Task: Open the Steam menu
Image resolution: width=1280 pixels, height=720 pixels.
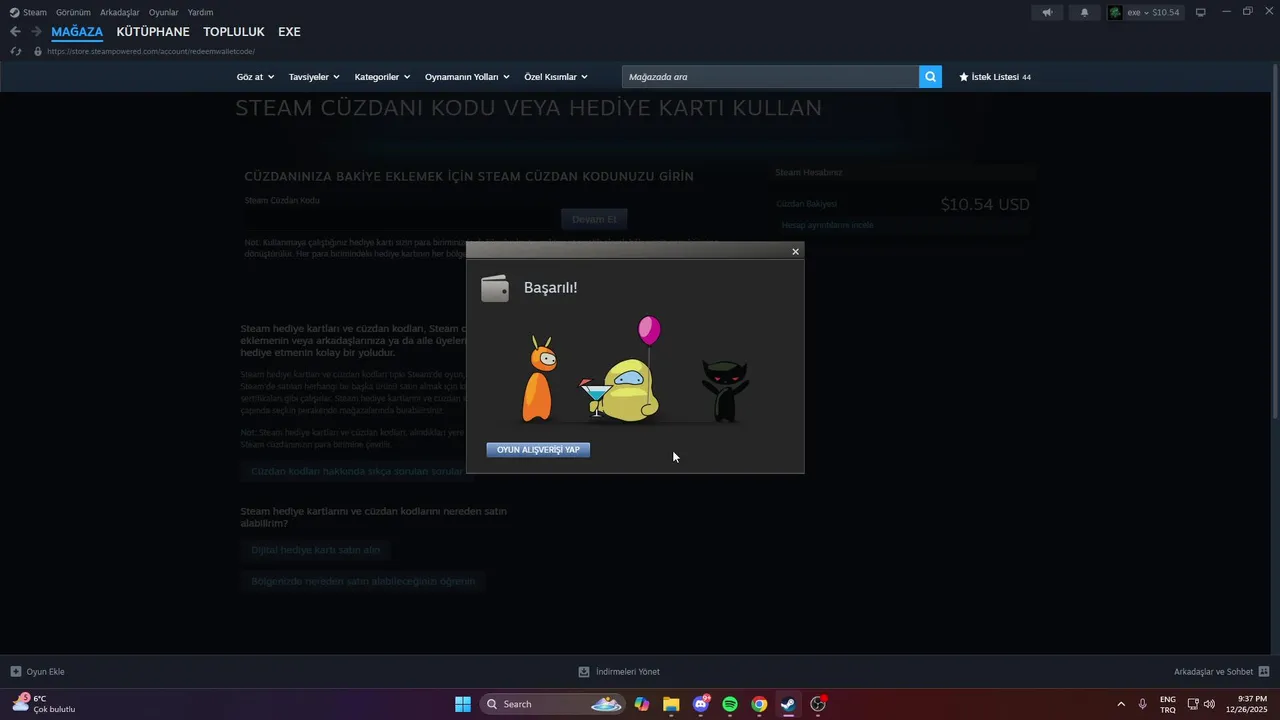Action: [x=28, y=12]
